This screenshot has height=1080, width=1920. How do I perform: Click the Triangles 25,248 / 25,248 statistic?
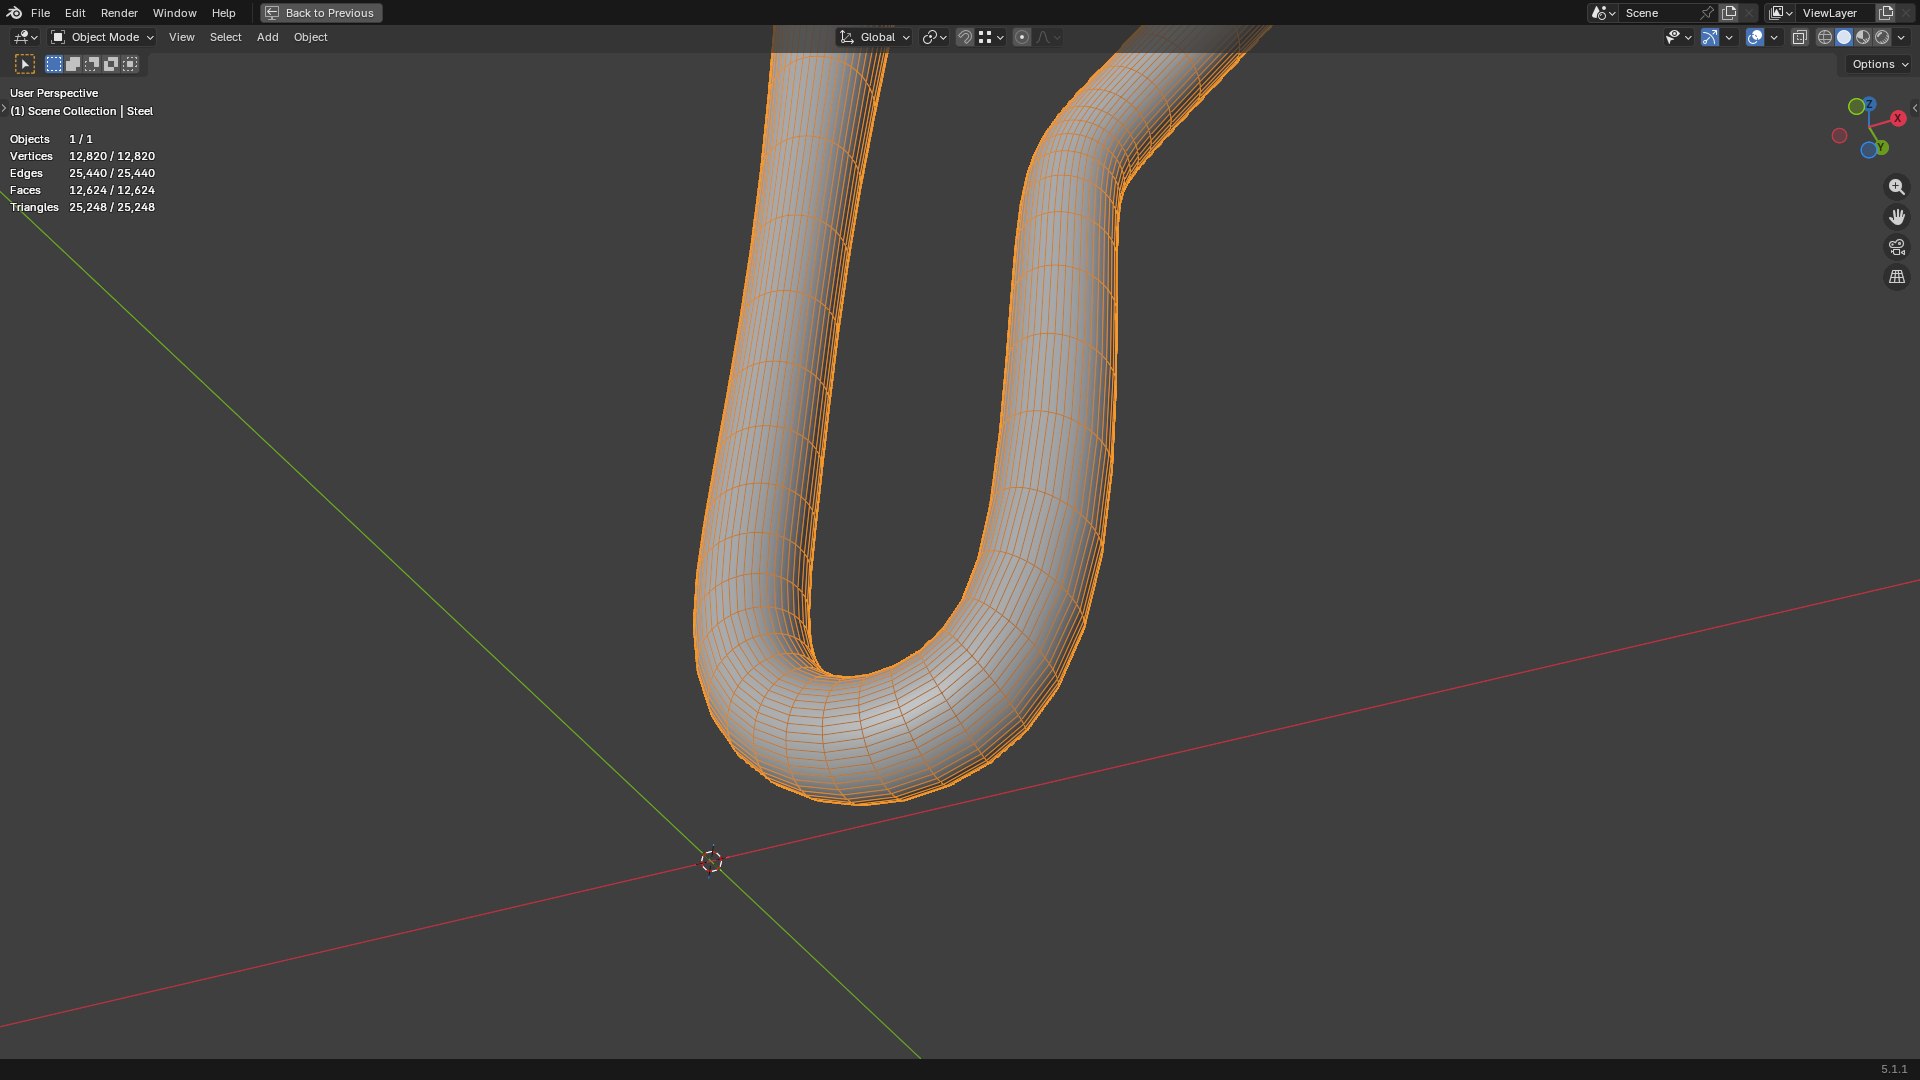82,207
